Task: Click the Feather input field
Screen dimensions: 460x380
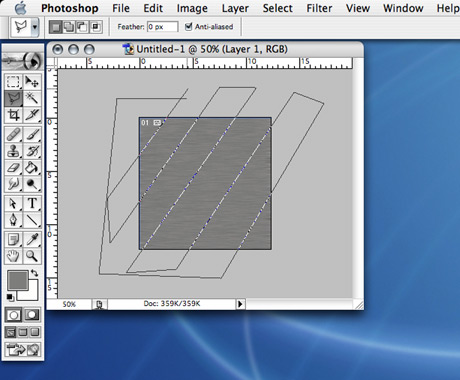Action: 162,27
